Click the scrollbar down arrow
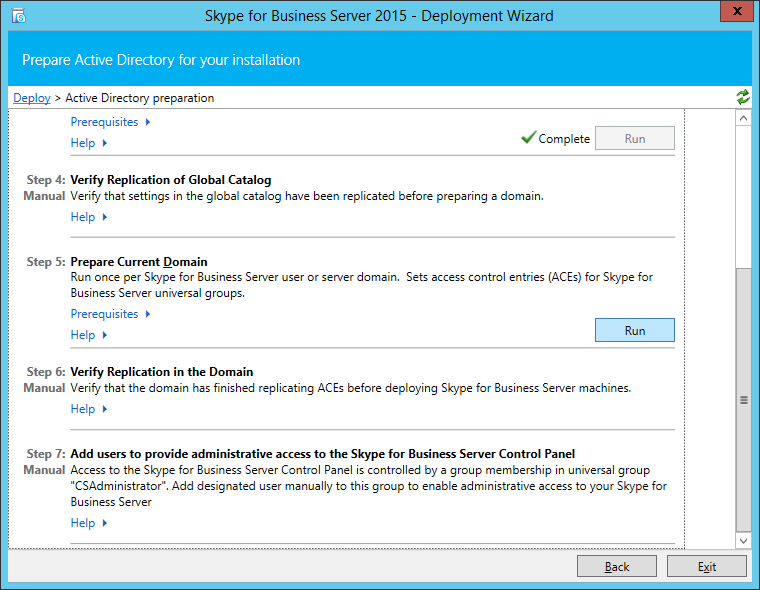Screen dimensions: 760x590 (744, 540)
